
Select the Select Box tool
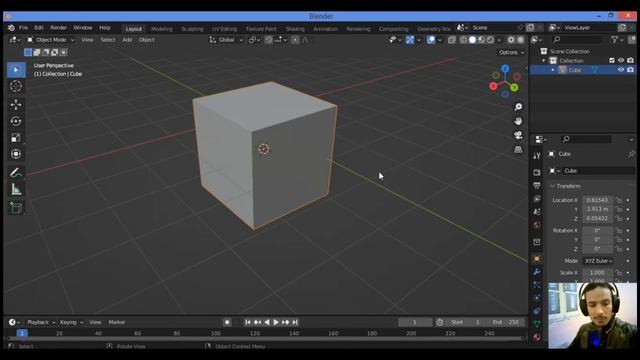pos(16,70)
